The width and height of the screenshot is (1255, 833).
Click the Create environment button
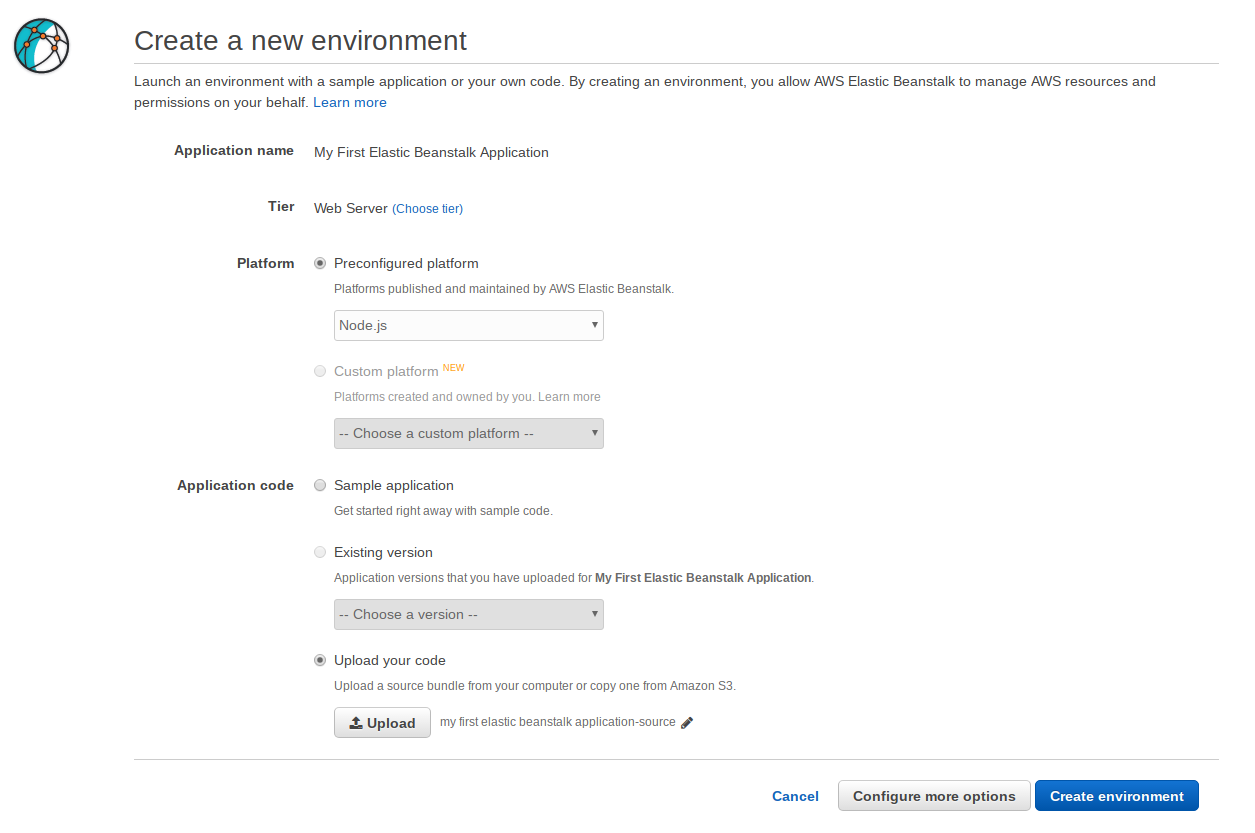(1117, 796)
